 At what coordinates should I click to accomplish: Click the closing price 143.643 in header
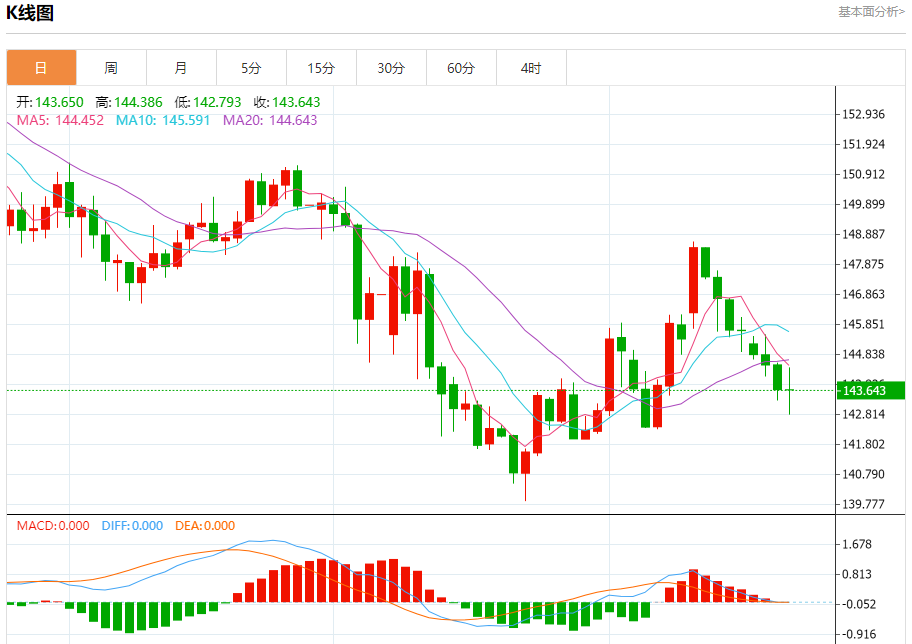296,102
